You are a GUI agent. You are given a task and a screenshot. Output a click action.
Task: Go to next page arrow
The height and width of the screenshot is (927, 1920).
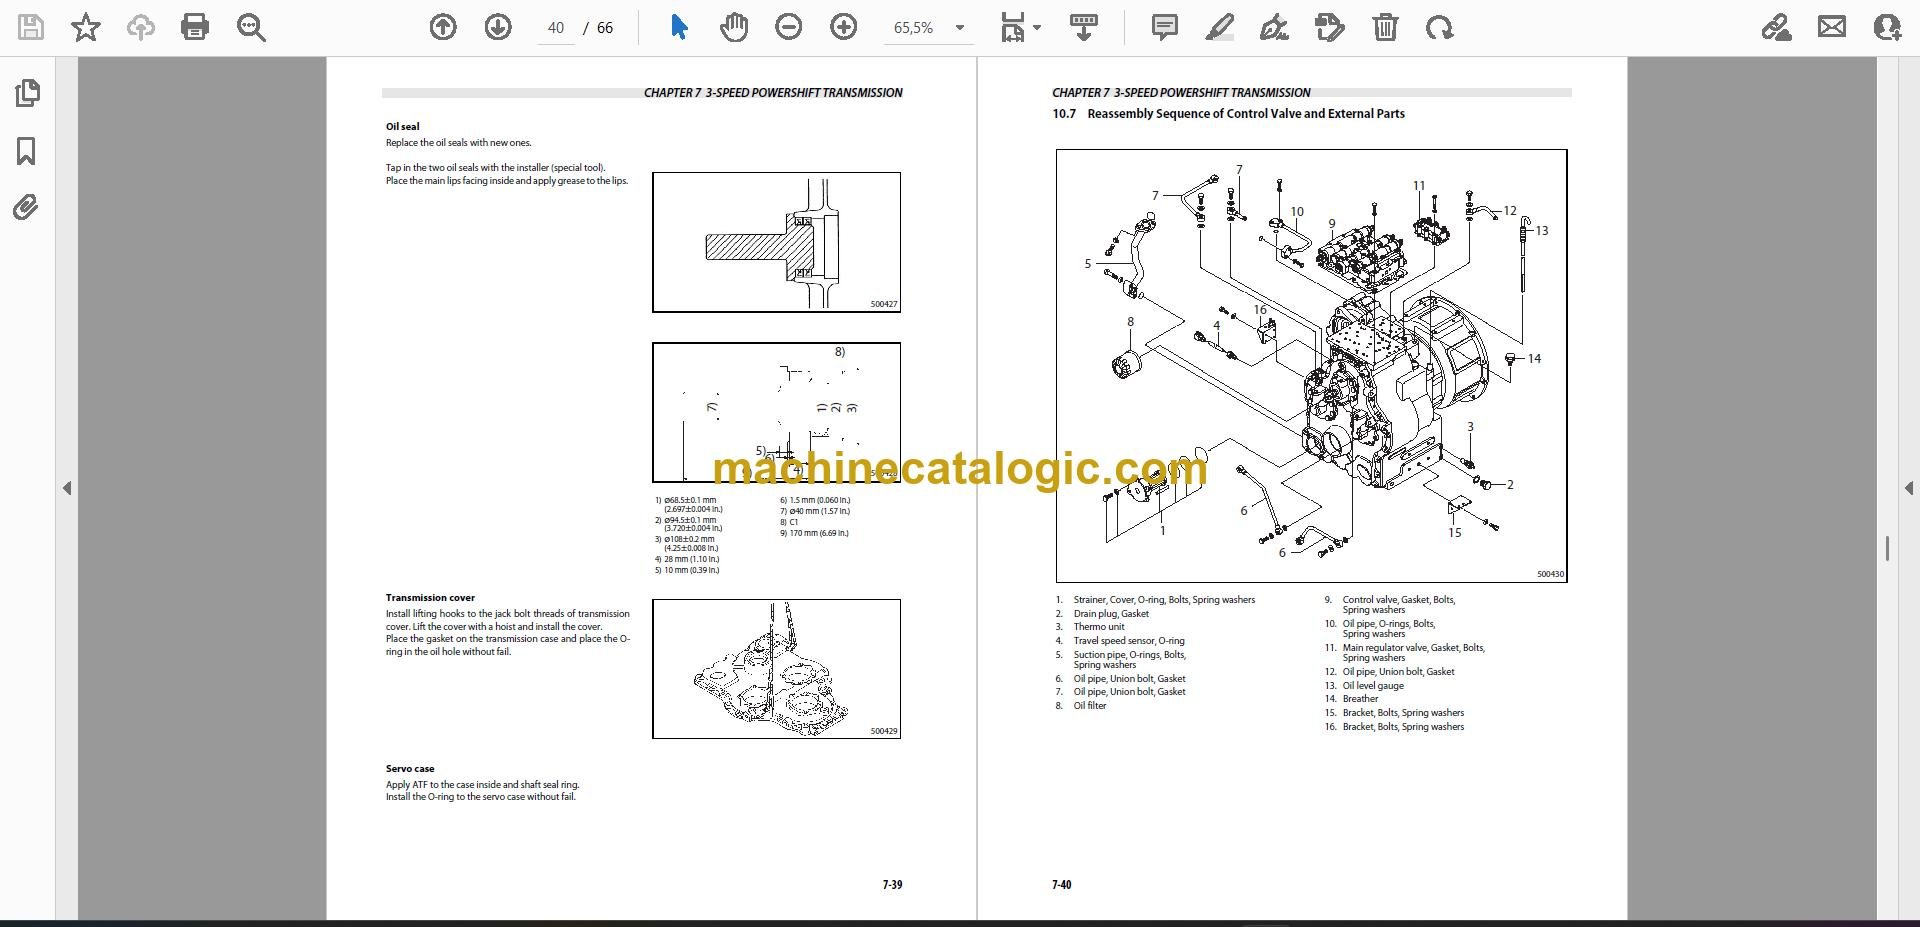[x=498, y=28]
